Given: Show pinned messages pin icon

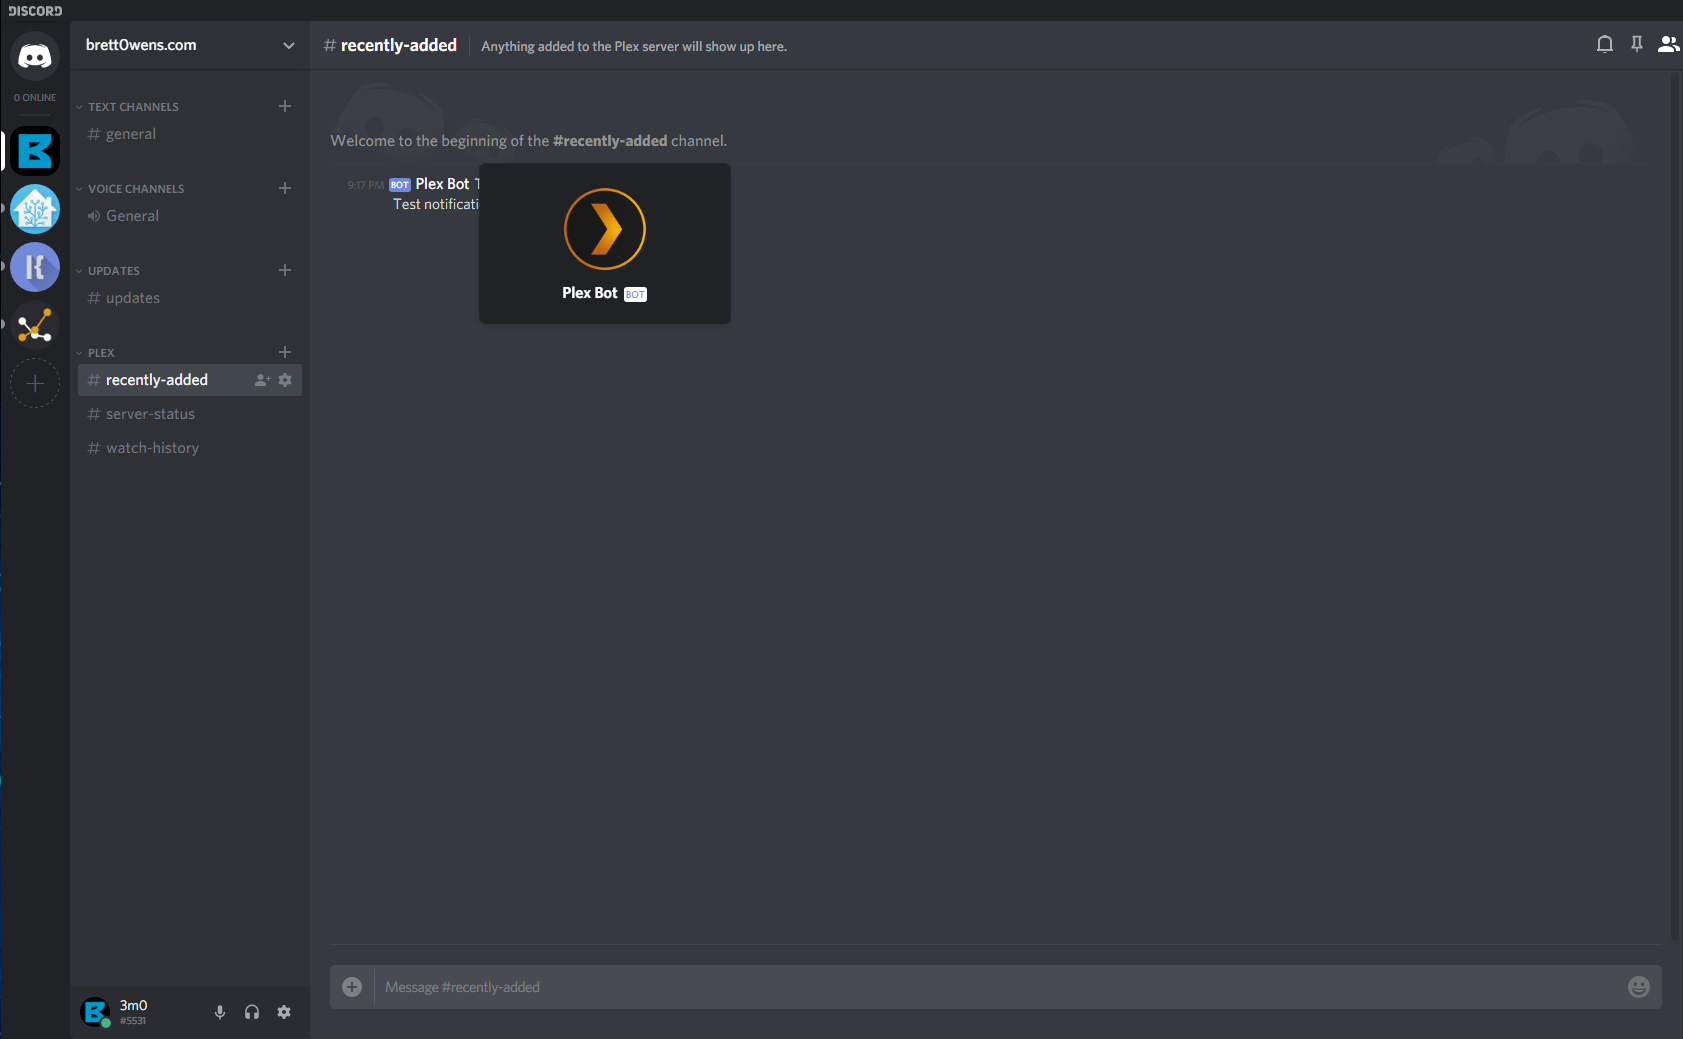Looking at the screenshot, I should pos(1637,44).
